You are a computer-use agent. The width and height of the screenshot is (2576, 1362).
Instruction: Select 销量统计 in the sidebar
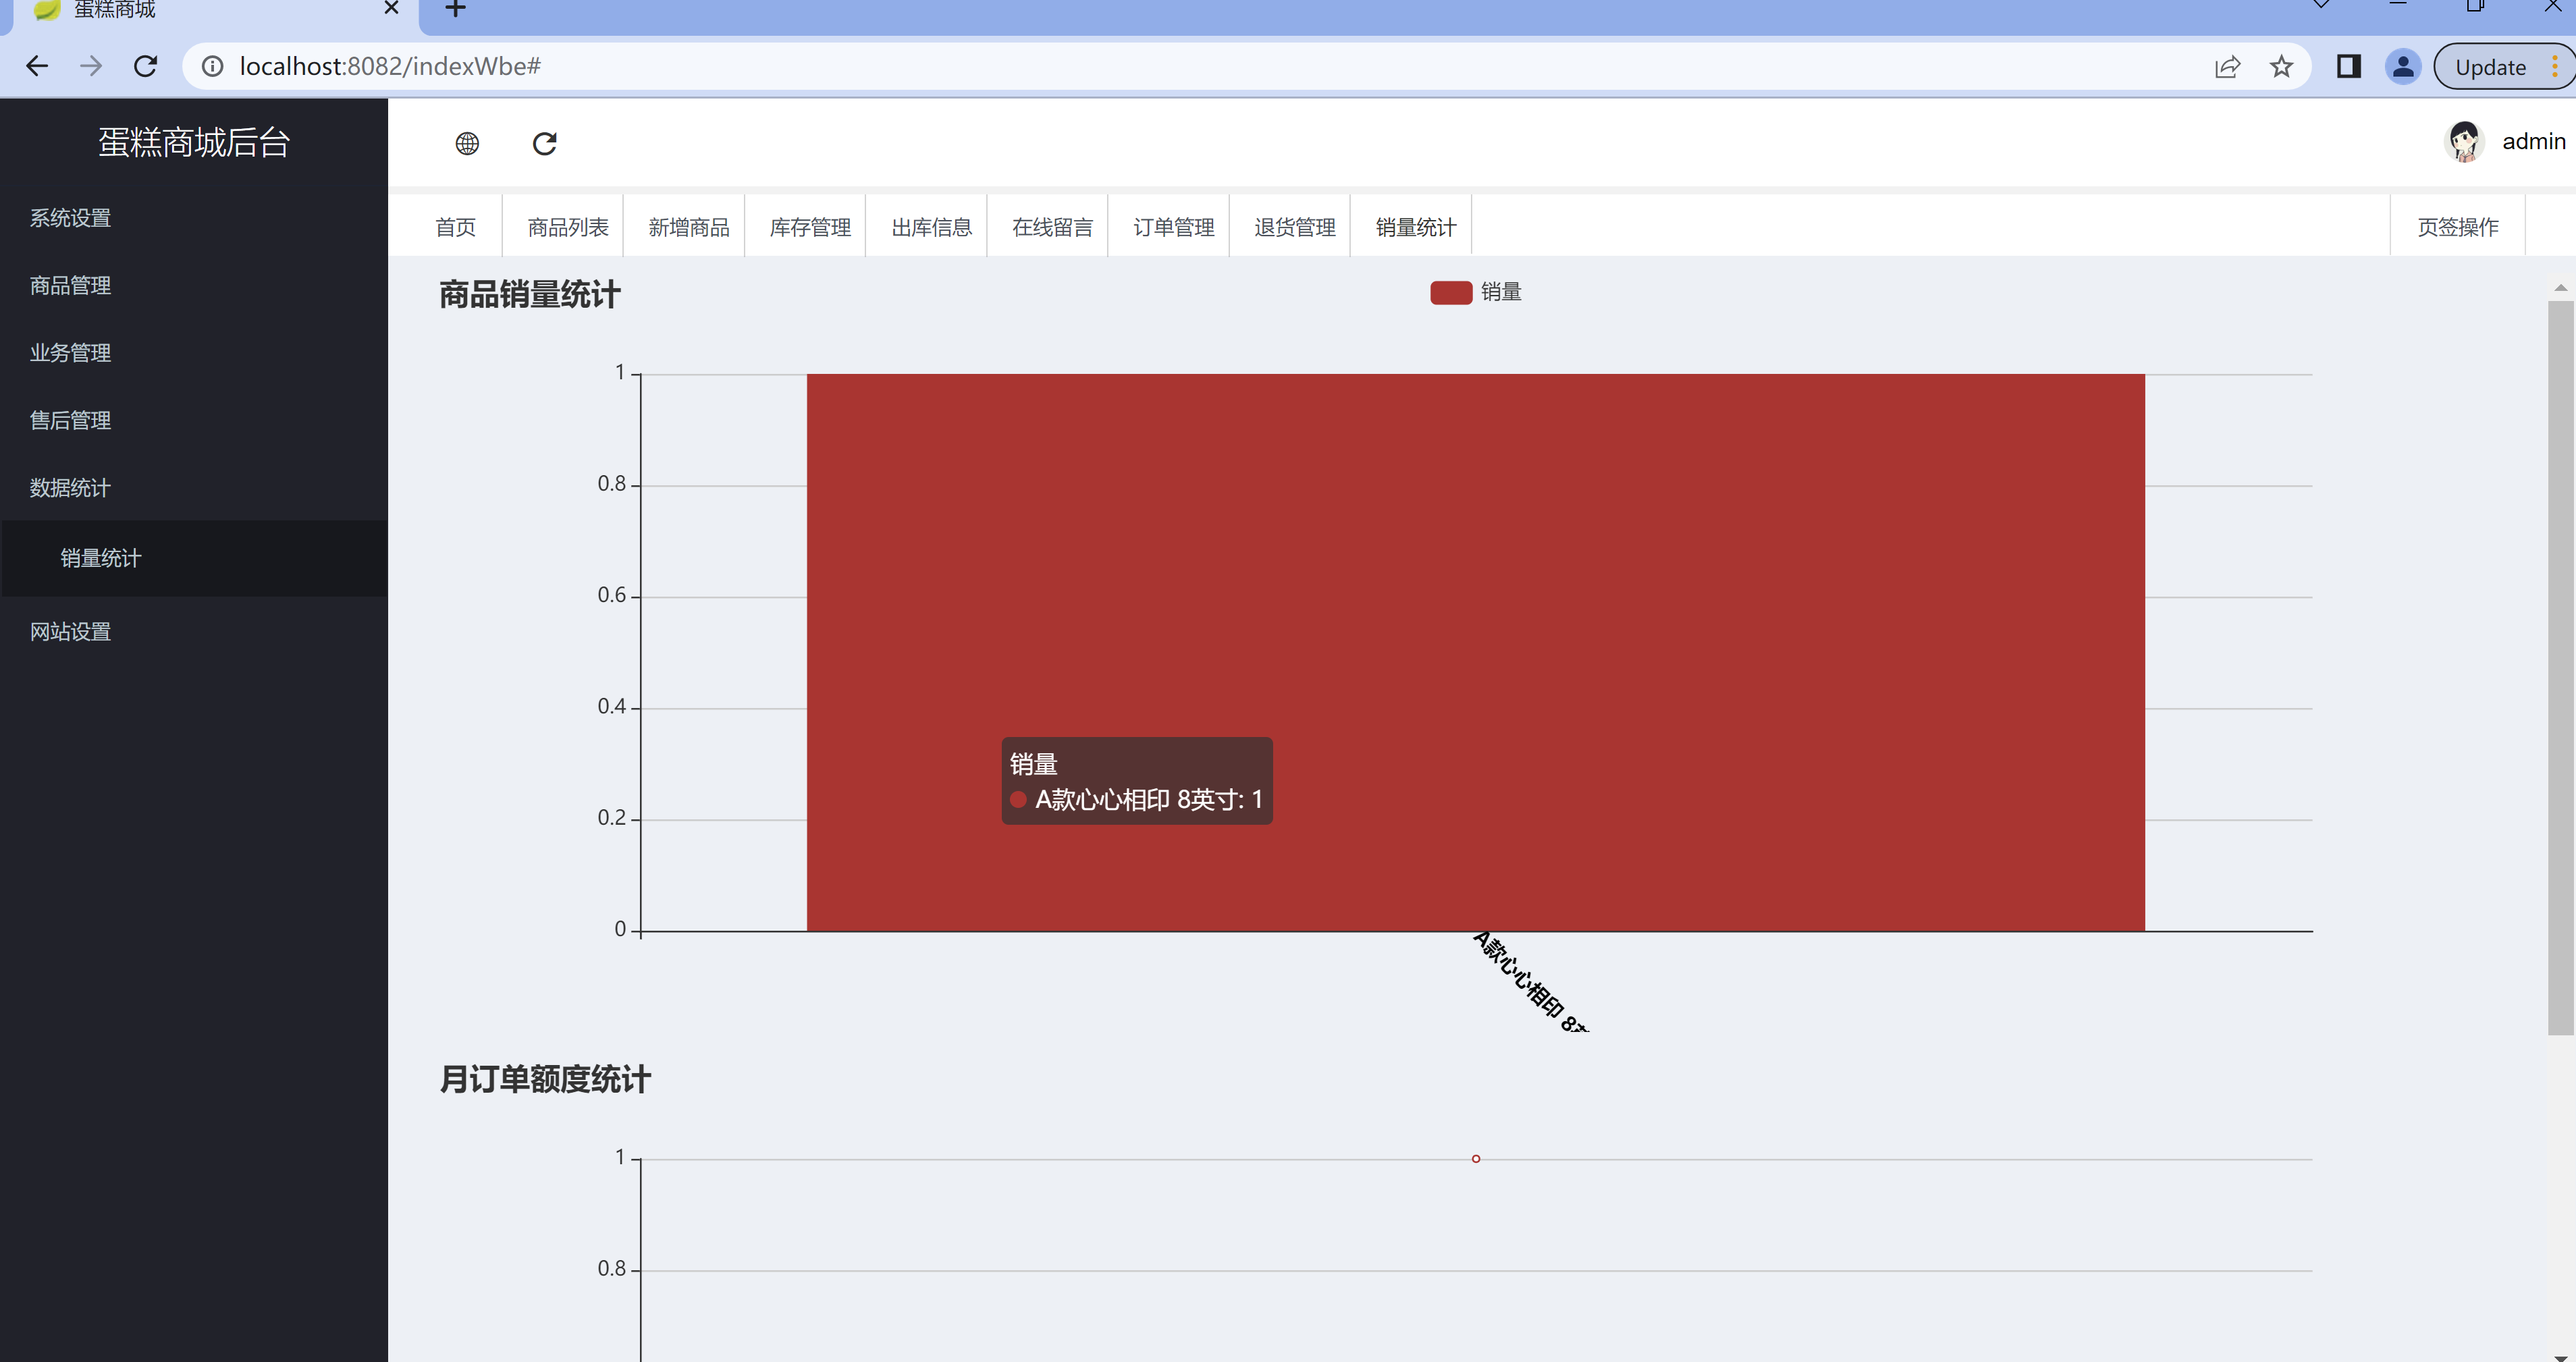(x=194, y=558)
